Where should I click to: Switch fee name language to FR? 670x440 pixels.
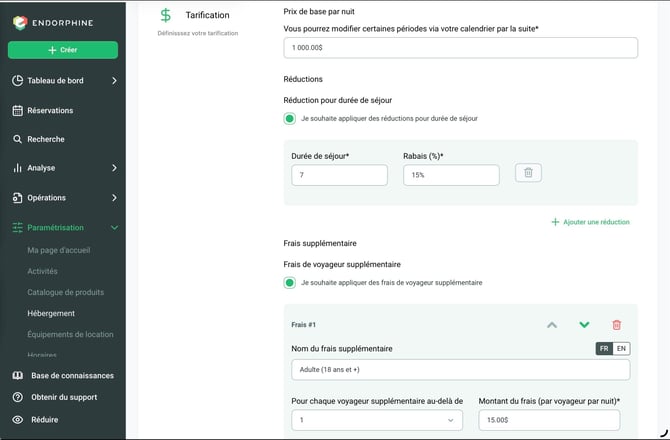(x=604, y=349)
